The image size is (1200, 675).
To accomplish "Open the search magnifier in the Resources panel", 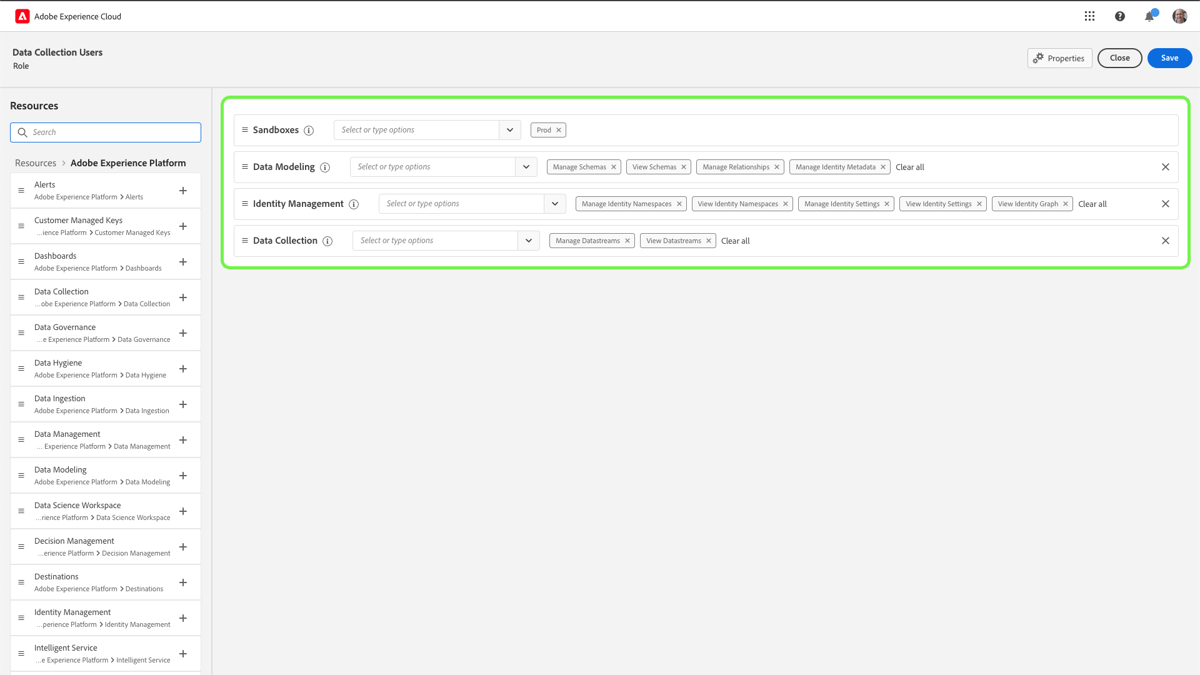I will click(x=22, y=131).
